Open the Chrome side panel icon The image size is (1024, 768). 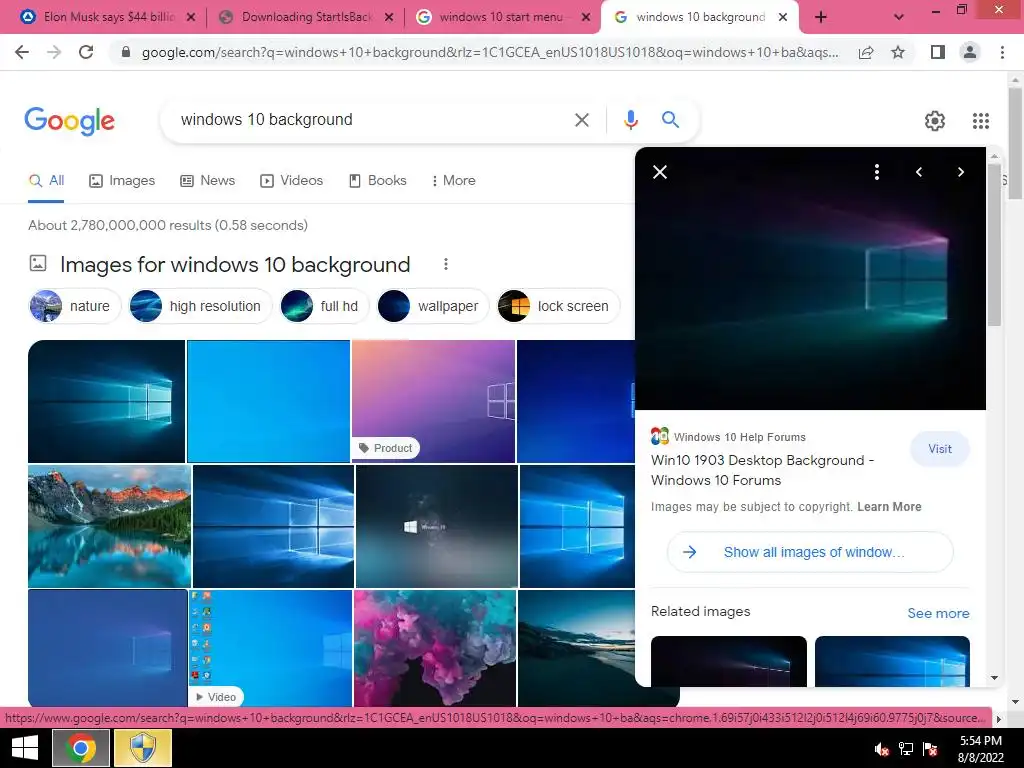click(x=938, y=52)
